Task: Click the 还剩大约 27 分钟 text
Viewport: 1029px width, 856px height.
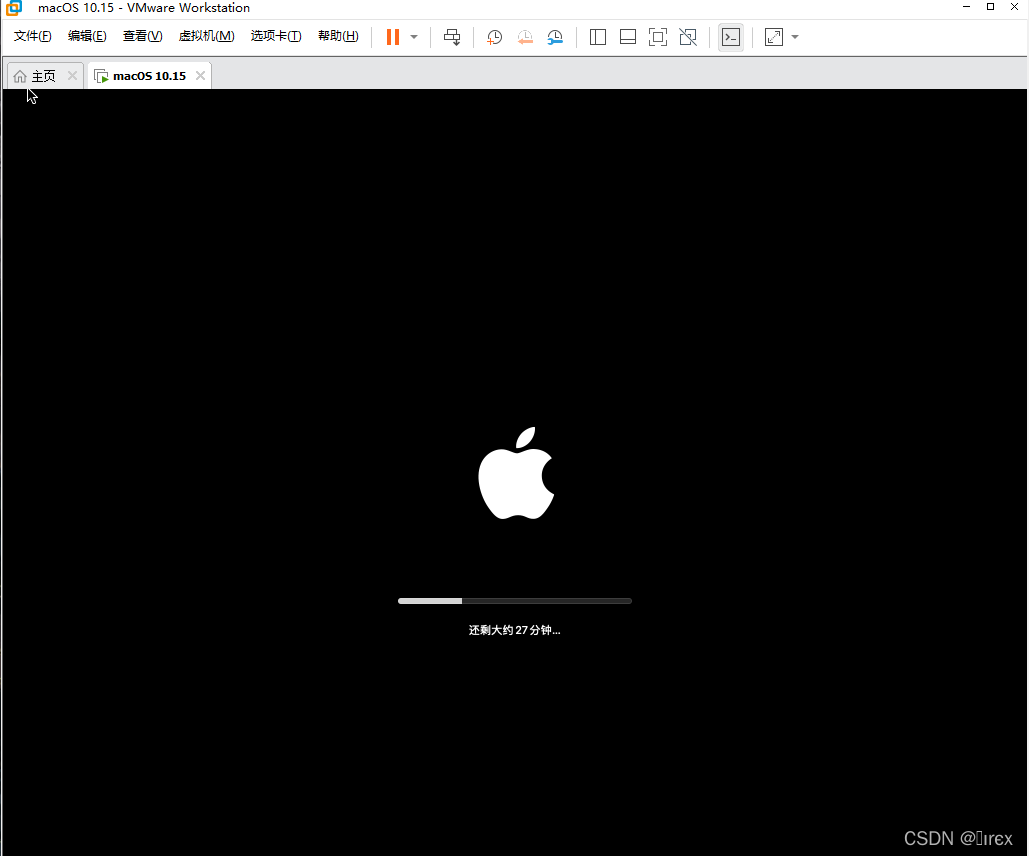Action: (x=514, y=630)
